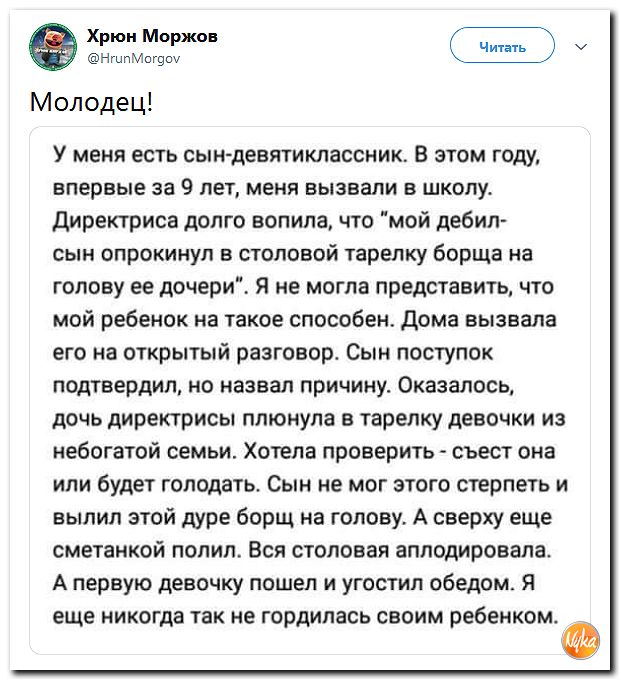The width and height of the screenshot is (621, 681).
Task: Click the tweet text Молодец!
Action: click(92, 101)
